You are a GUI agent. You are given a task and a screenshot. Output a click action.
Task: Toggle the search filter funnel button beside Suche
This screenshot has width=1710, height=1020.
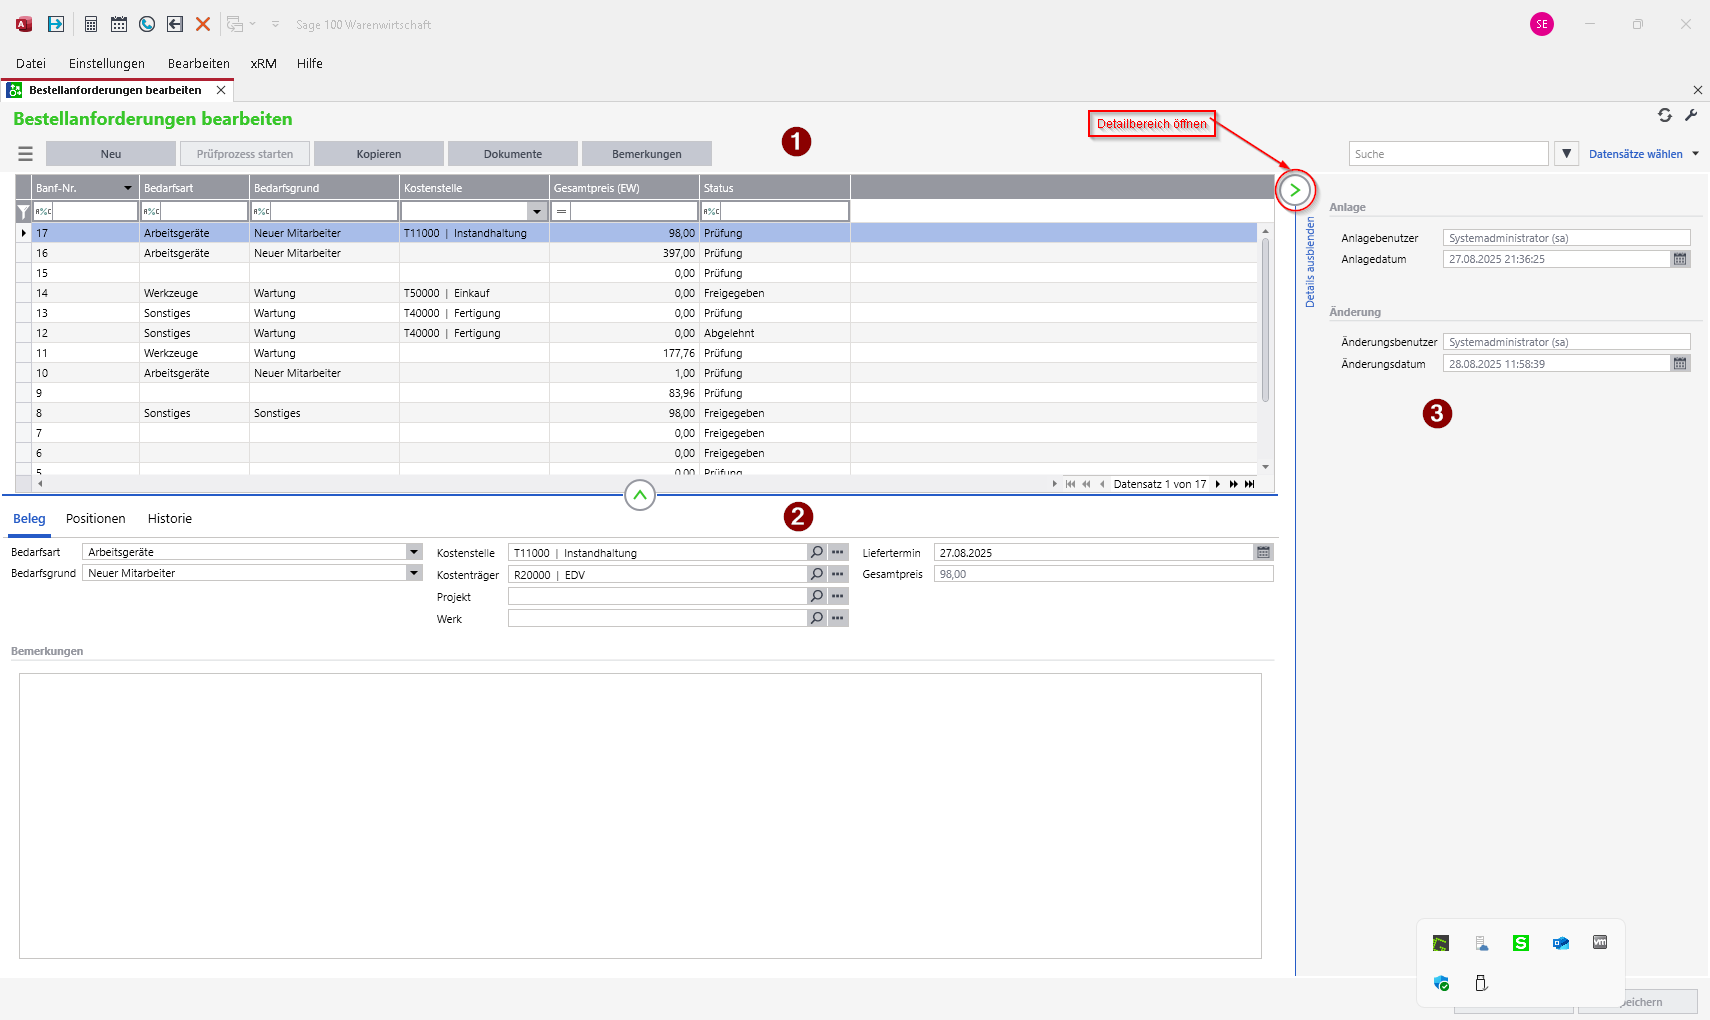tap(1567, 154)
